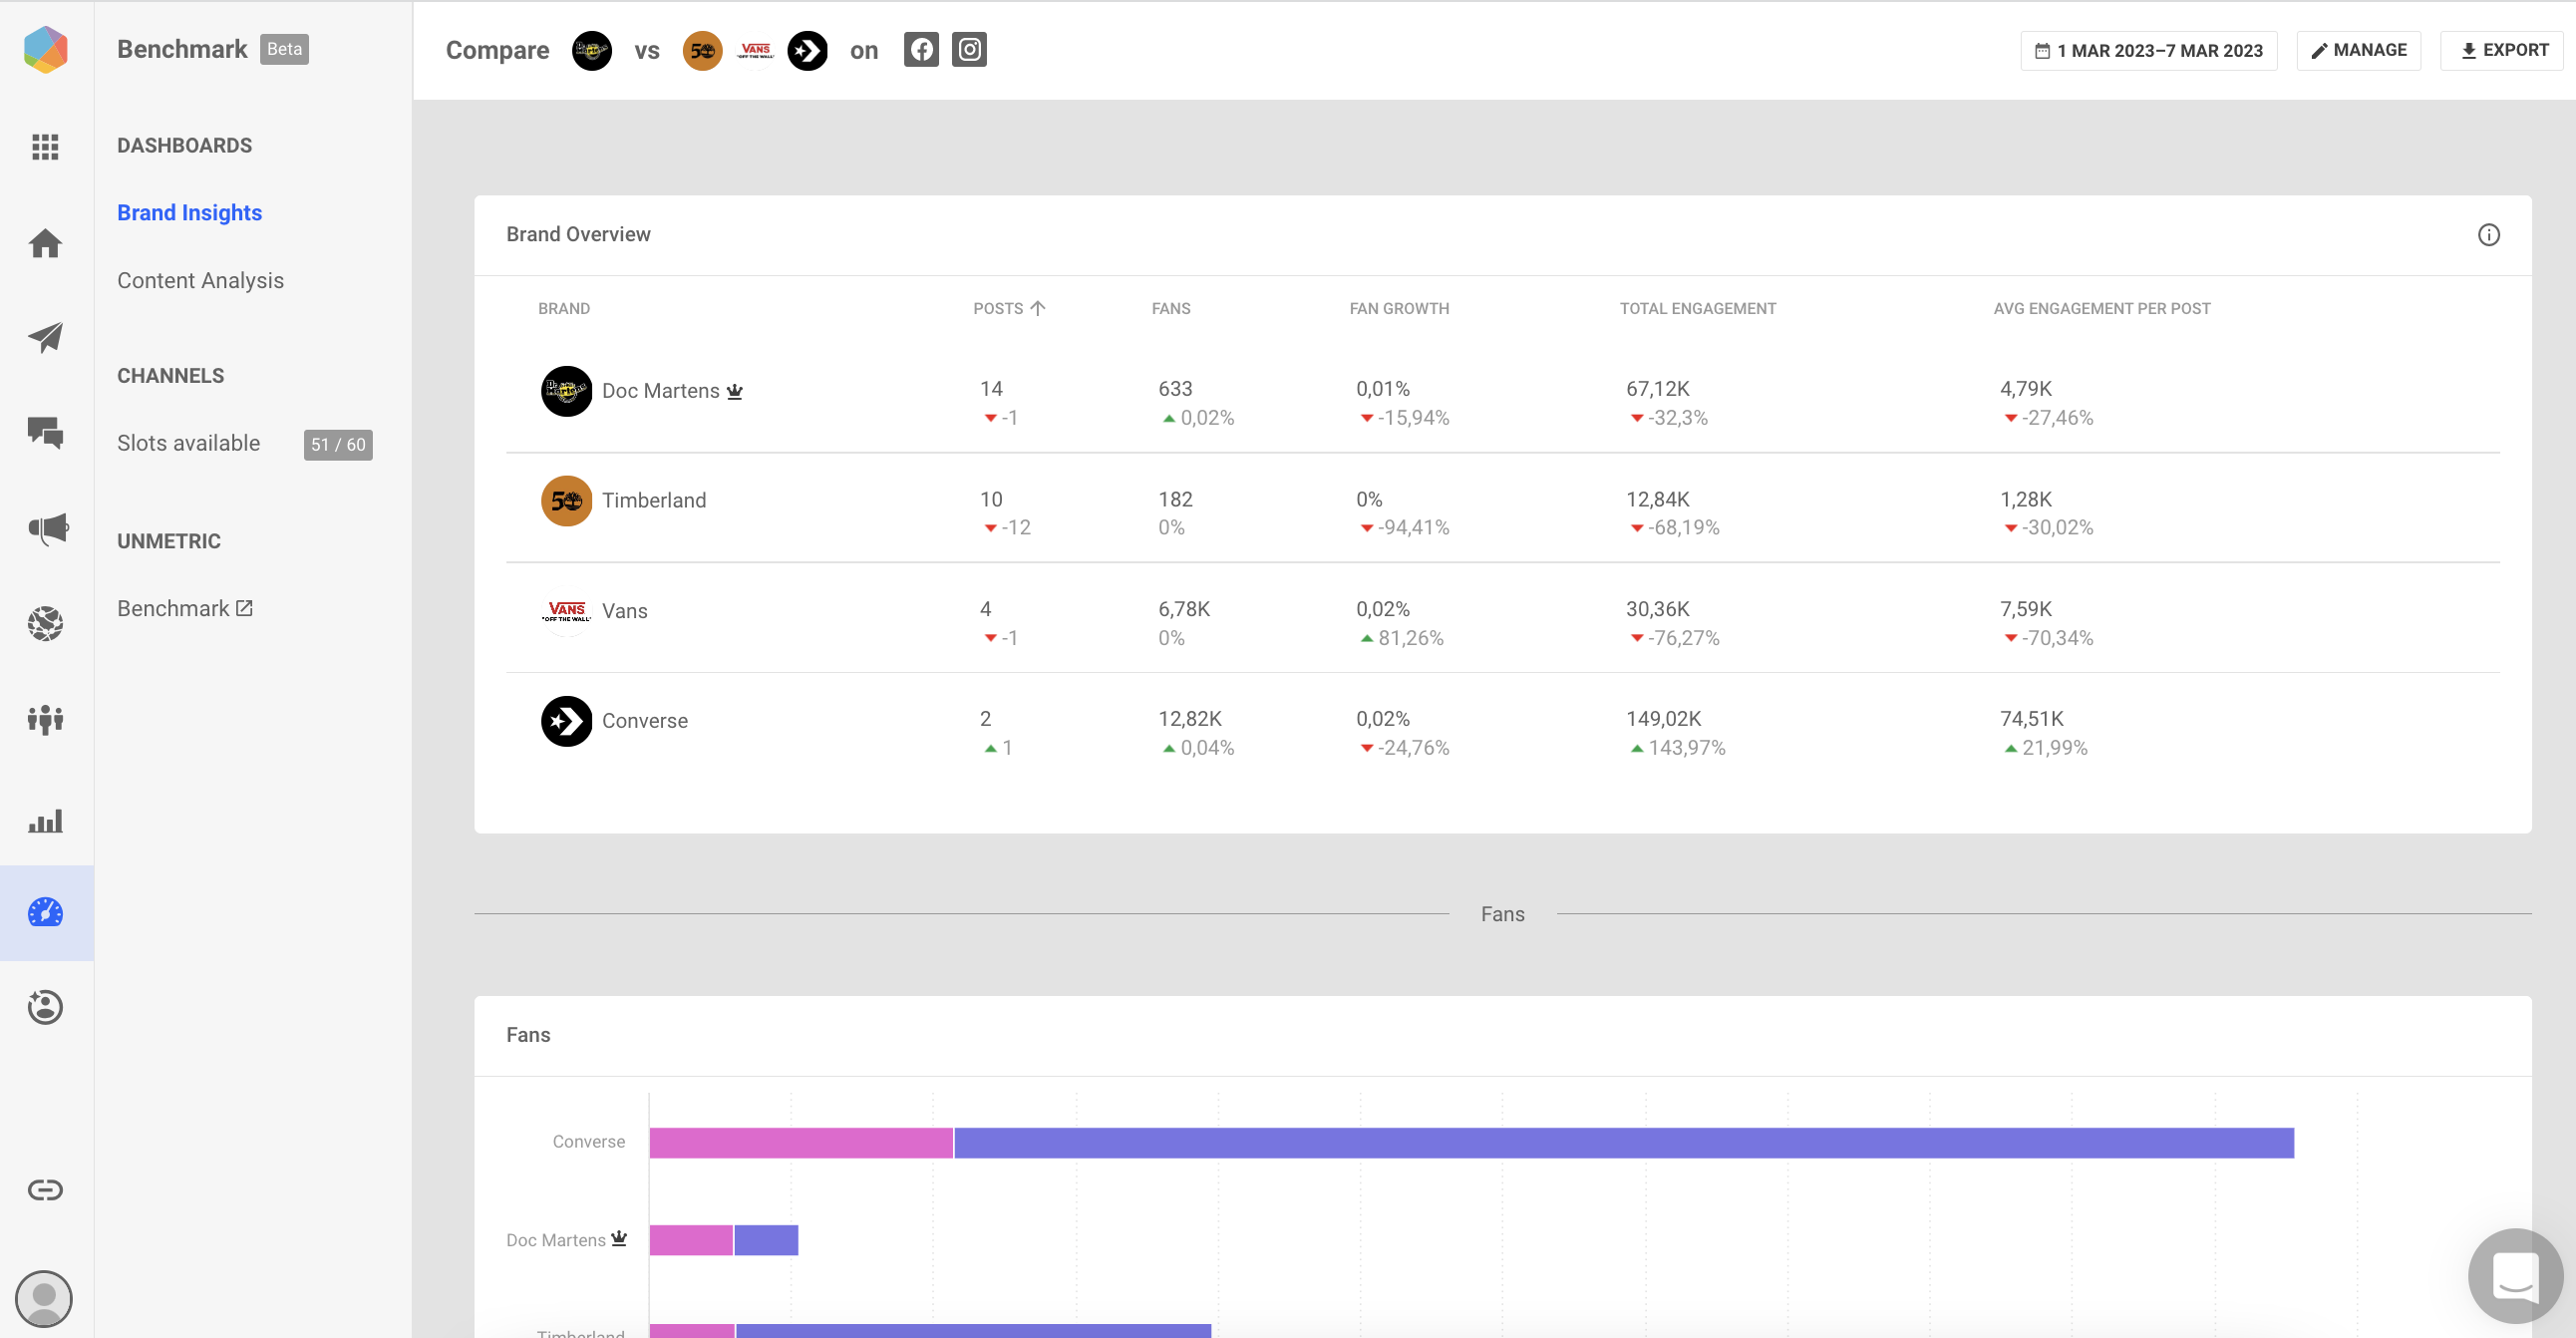Viewport: 2576px width, 1338px height.
Task: Sort table by TOTAL ENGAGEMENT column
Action: [x=1698, y=309]
